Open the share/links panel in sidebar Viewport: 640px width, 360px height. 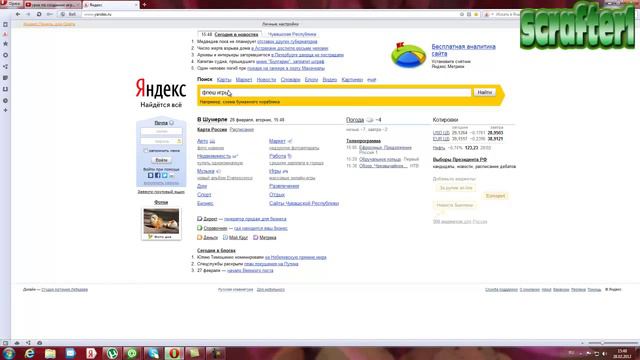click(5, 67)
